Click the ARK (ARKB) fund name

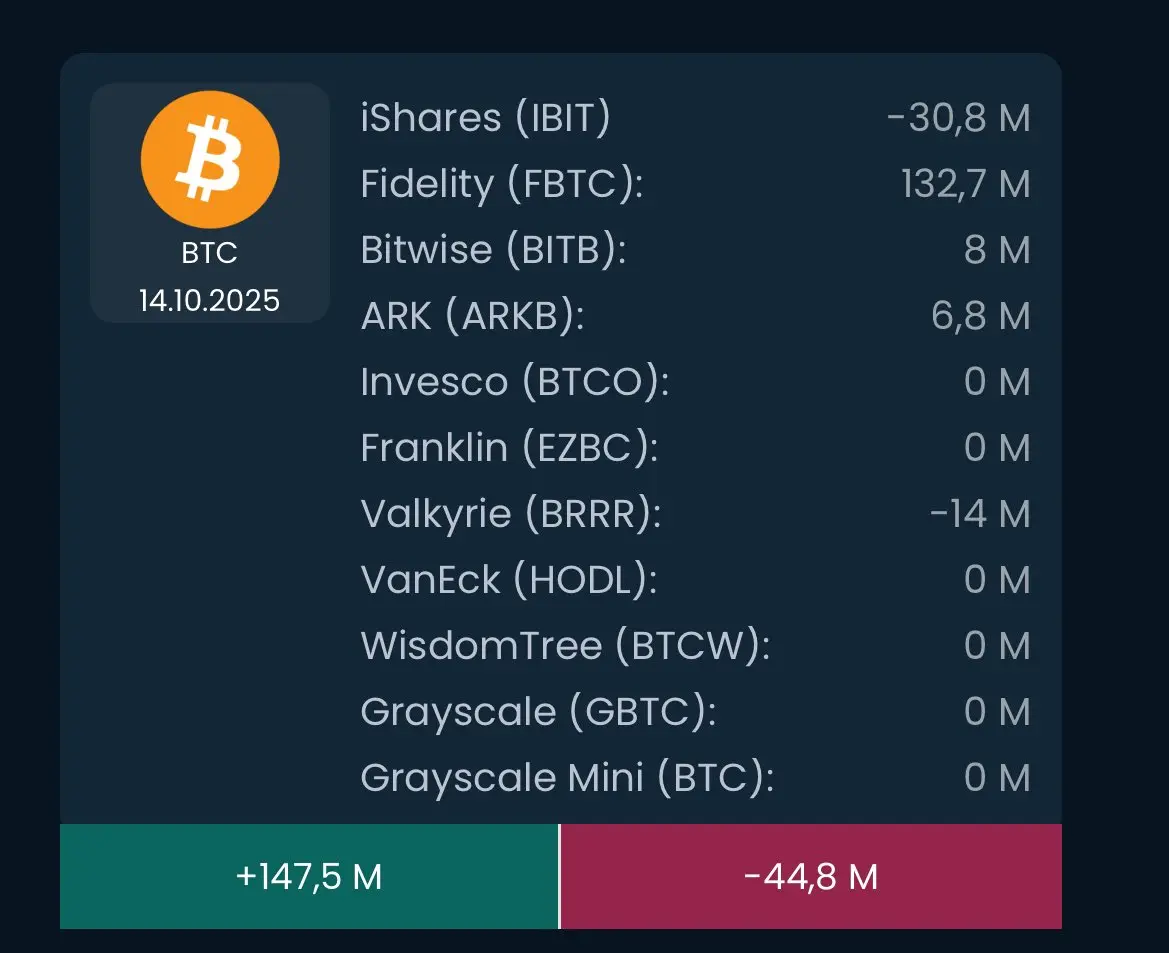point(472,316)
